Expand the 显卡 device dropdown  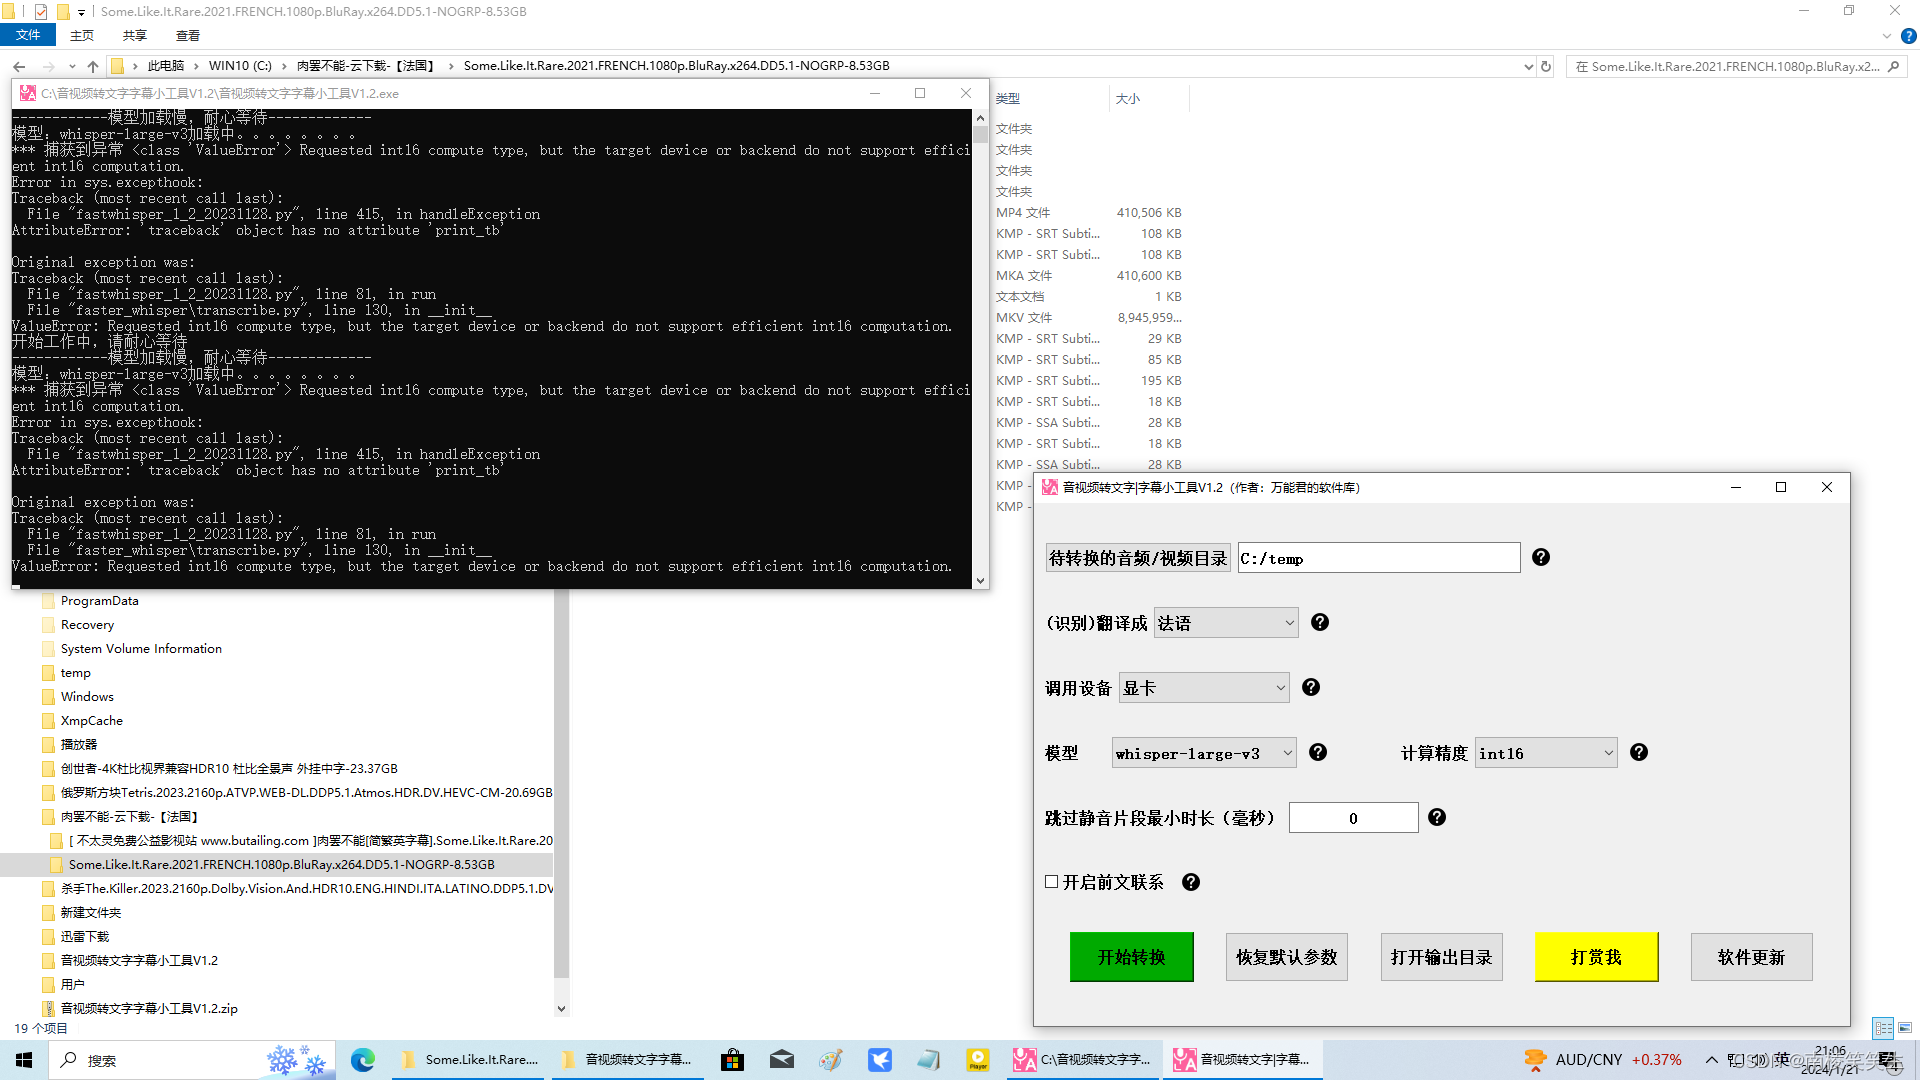point(1203,688)
